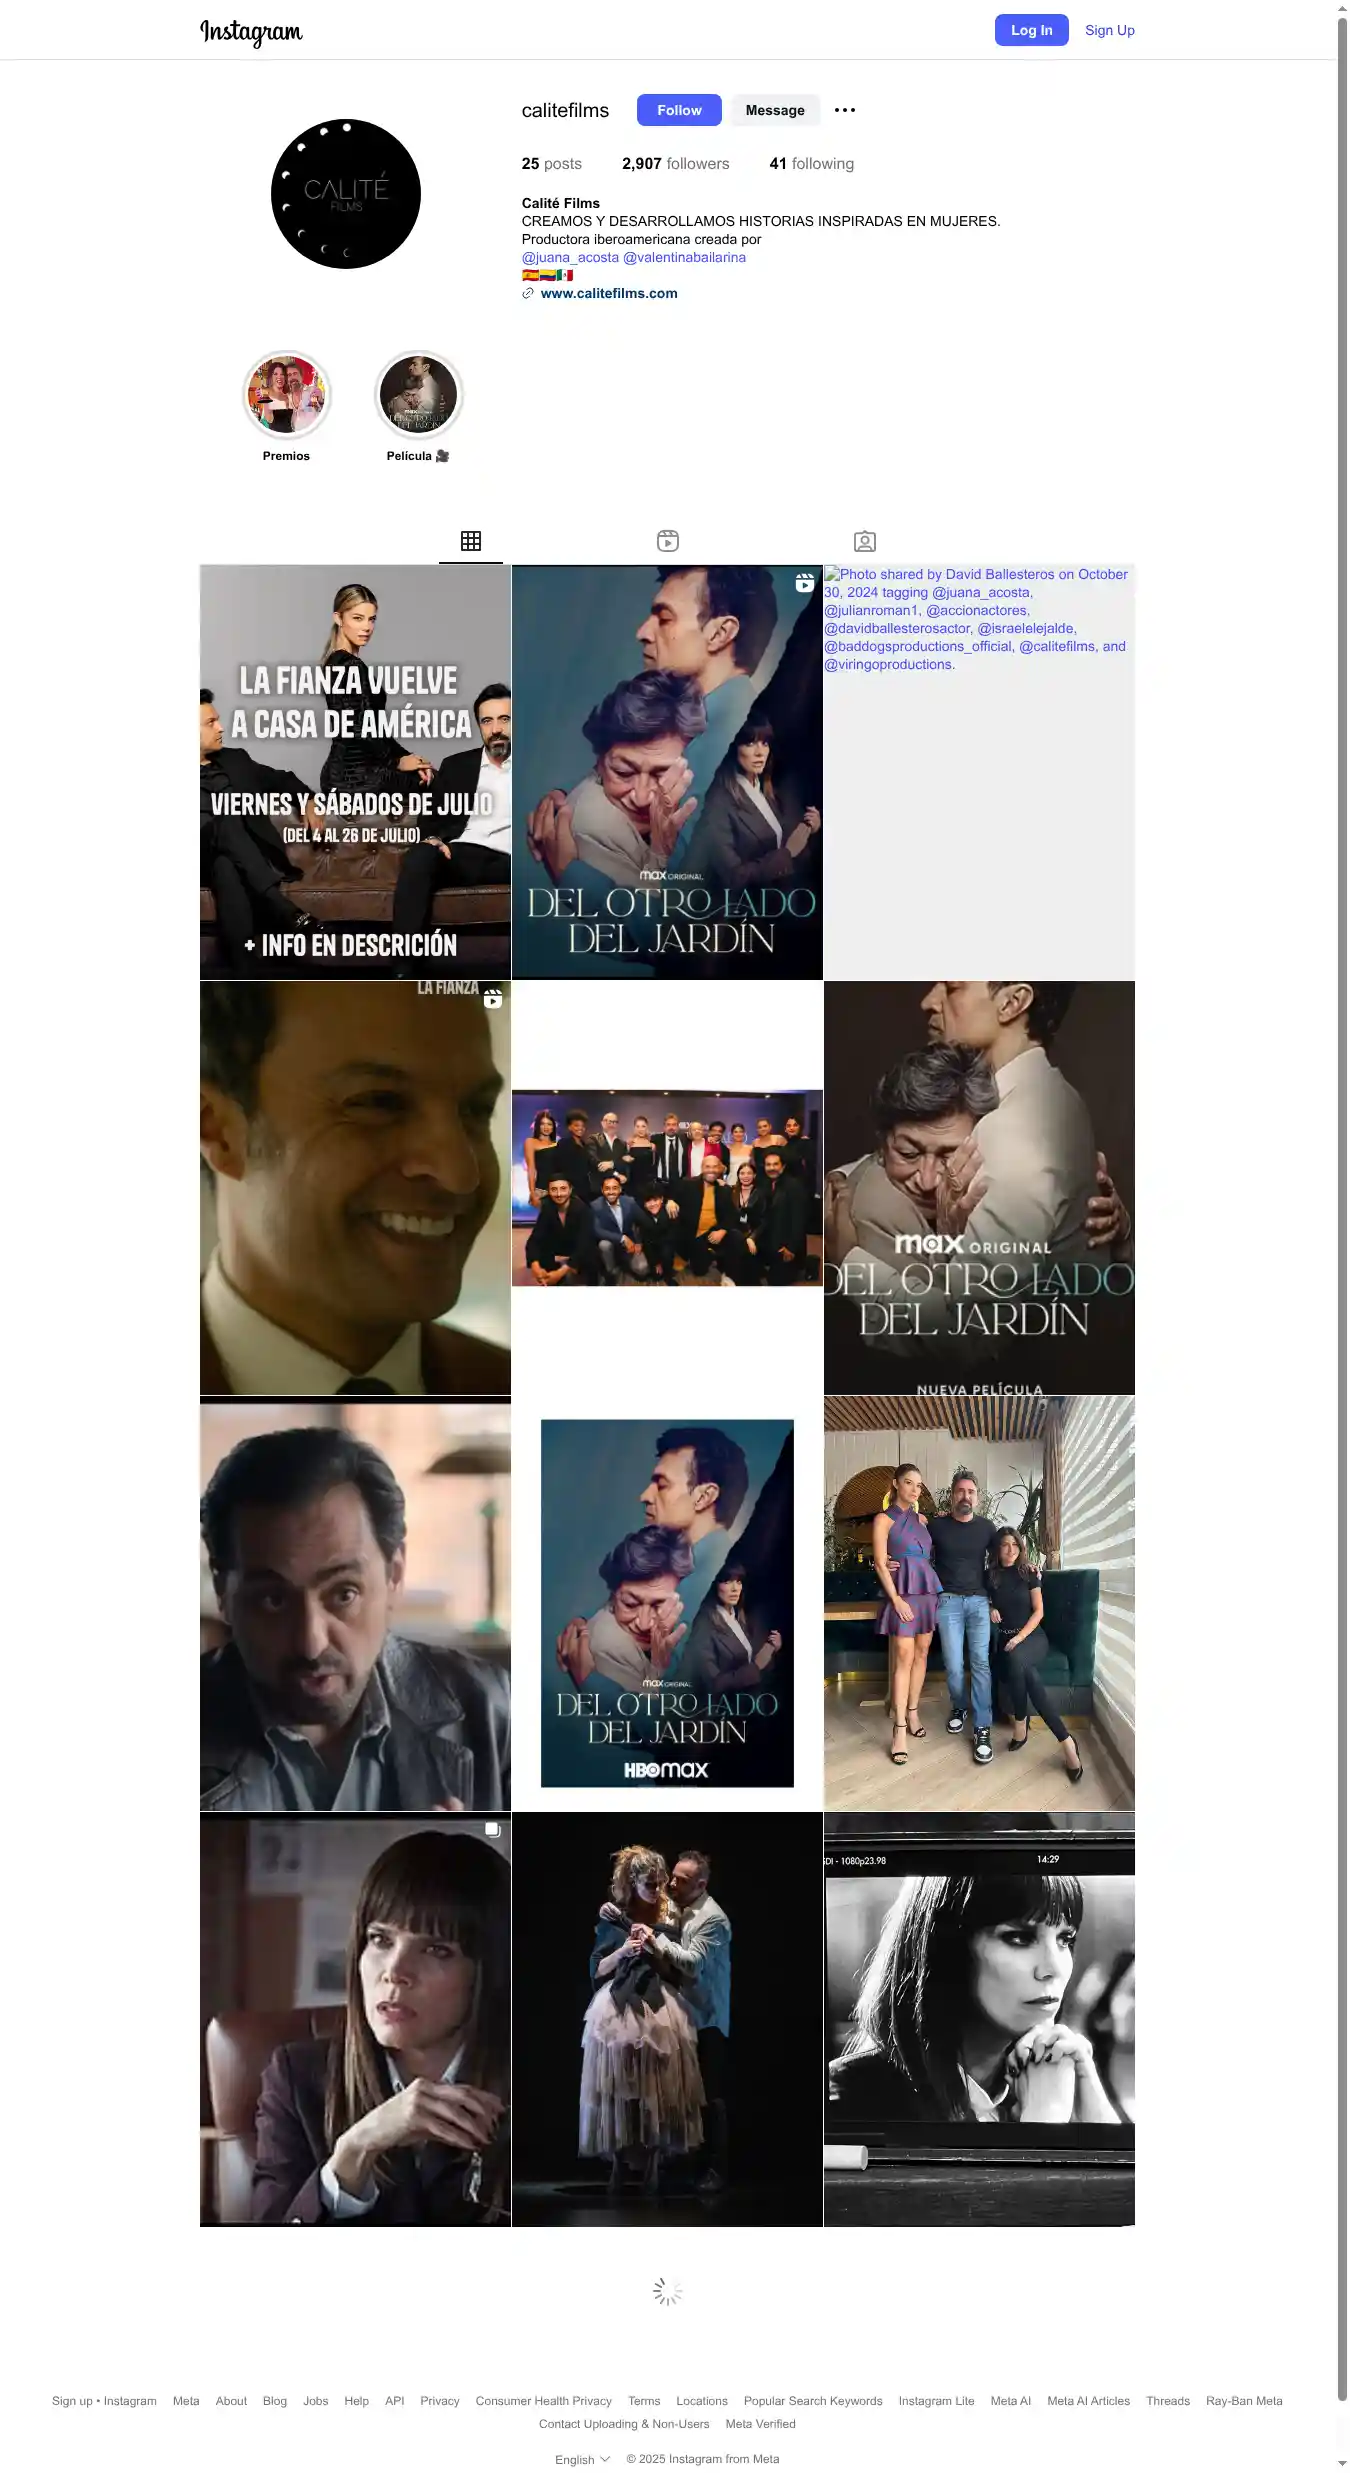
Task: Open the HBO Max Del Otro Lado del Jardín post
Action: point(667,1603)
